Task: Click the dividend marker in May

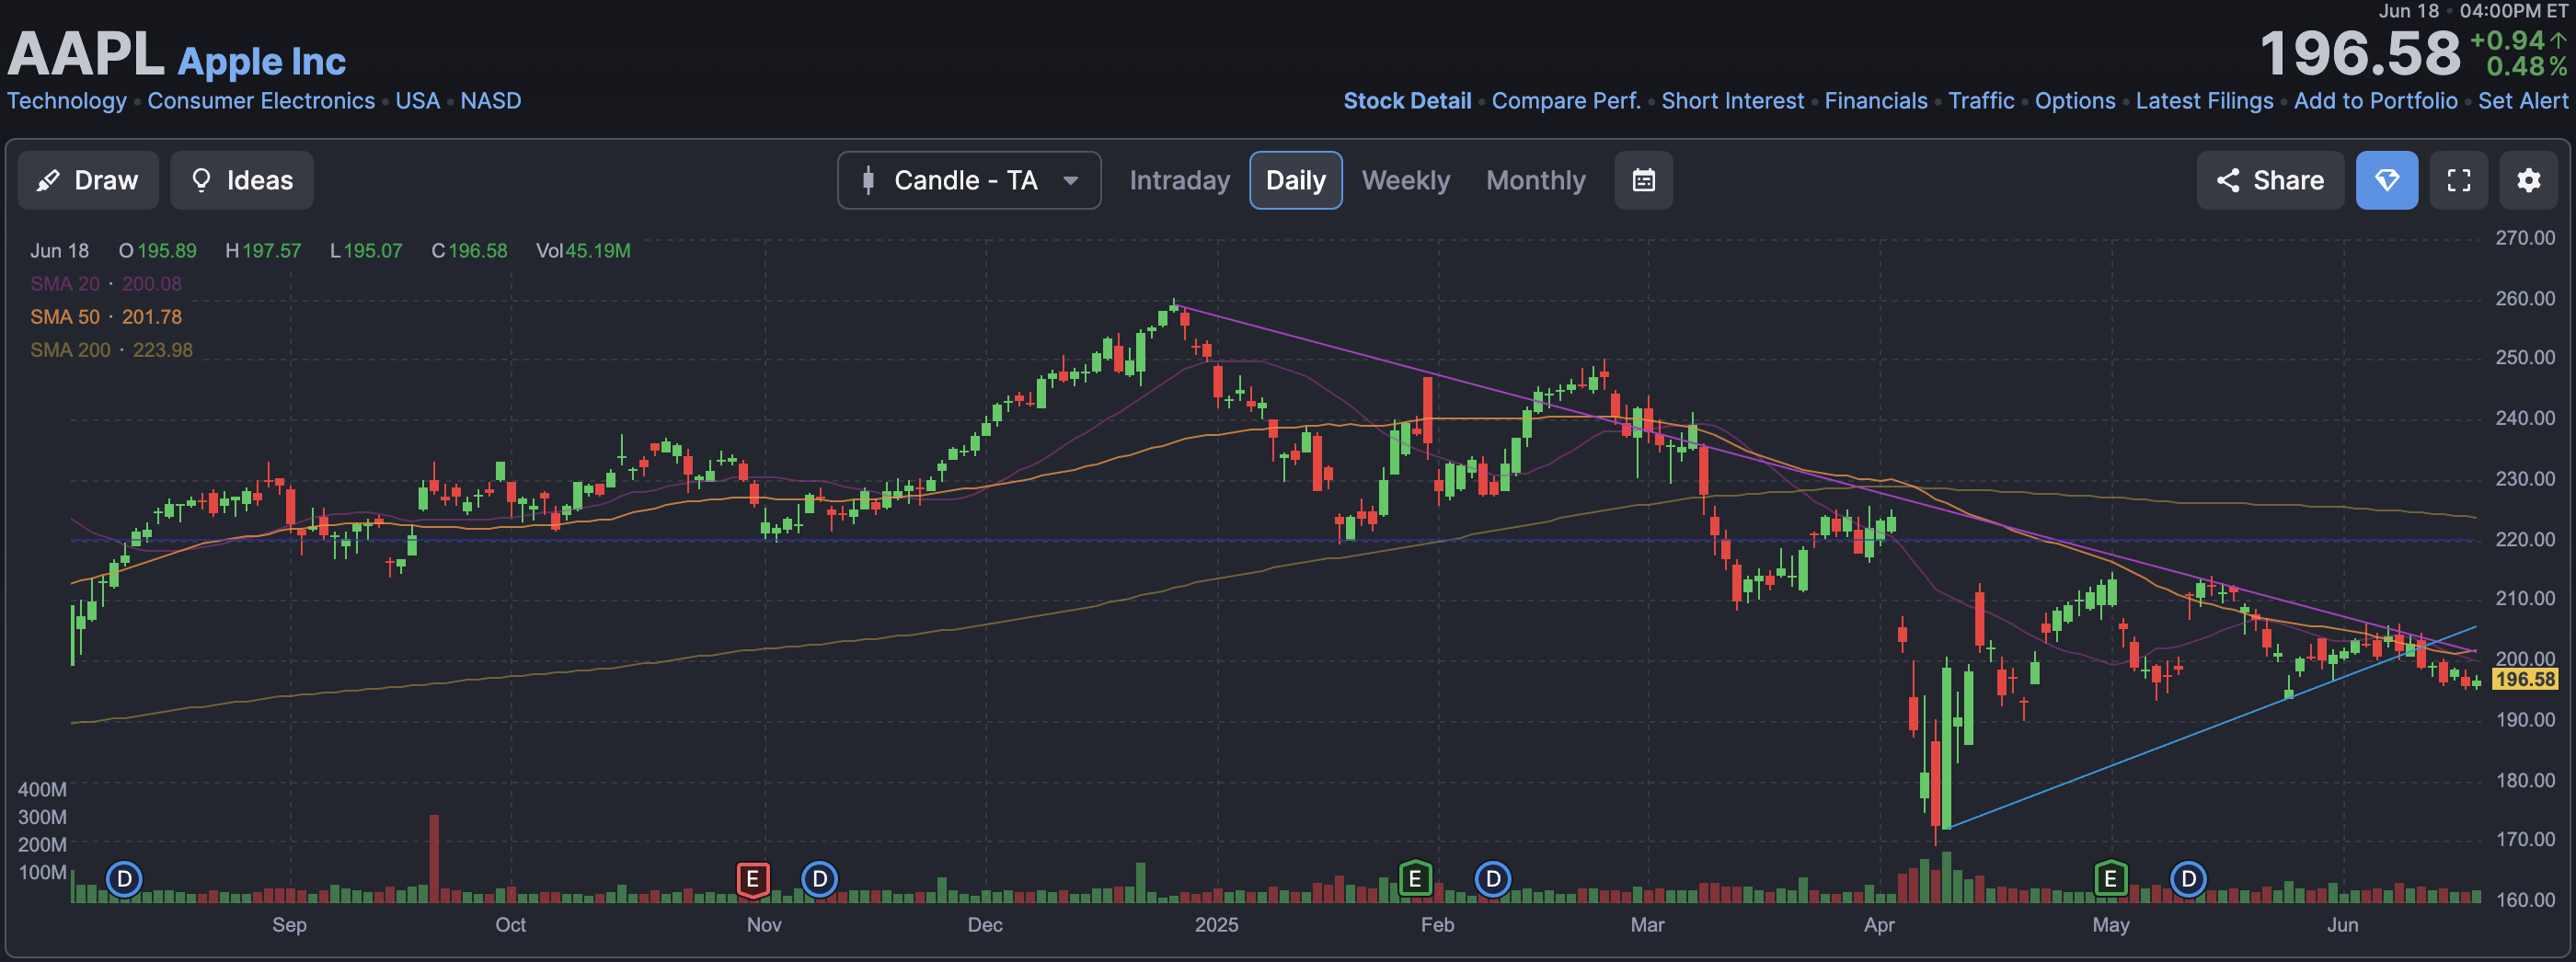Action: 2188,879
